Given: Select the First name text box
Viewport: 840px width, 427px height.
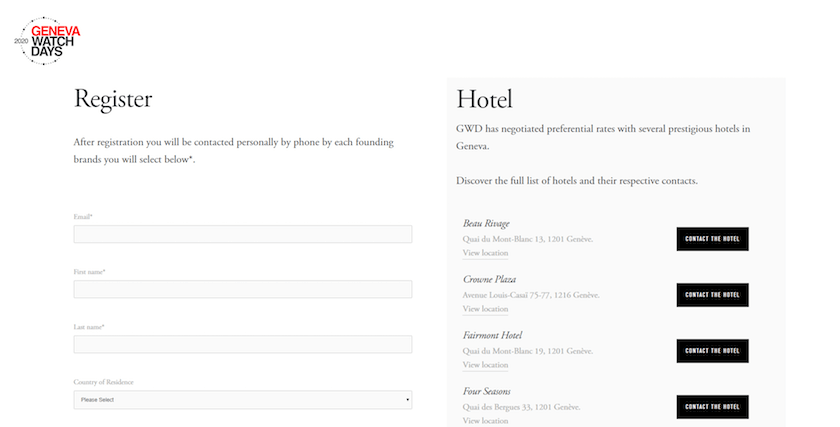Looking at the screenshot, I should pyautogui.click(x=243, y=289).
